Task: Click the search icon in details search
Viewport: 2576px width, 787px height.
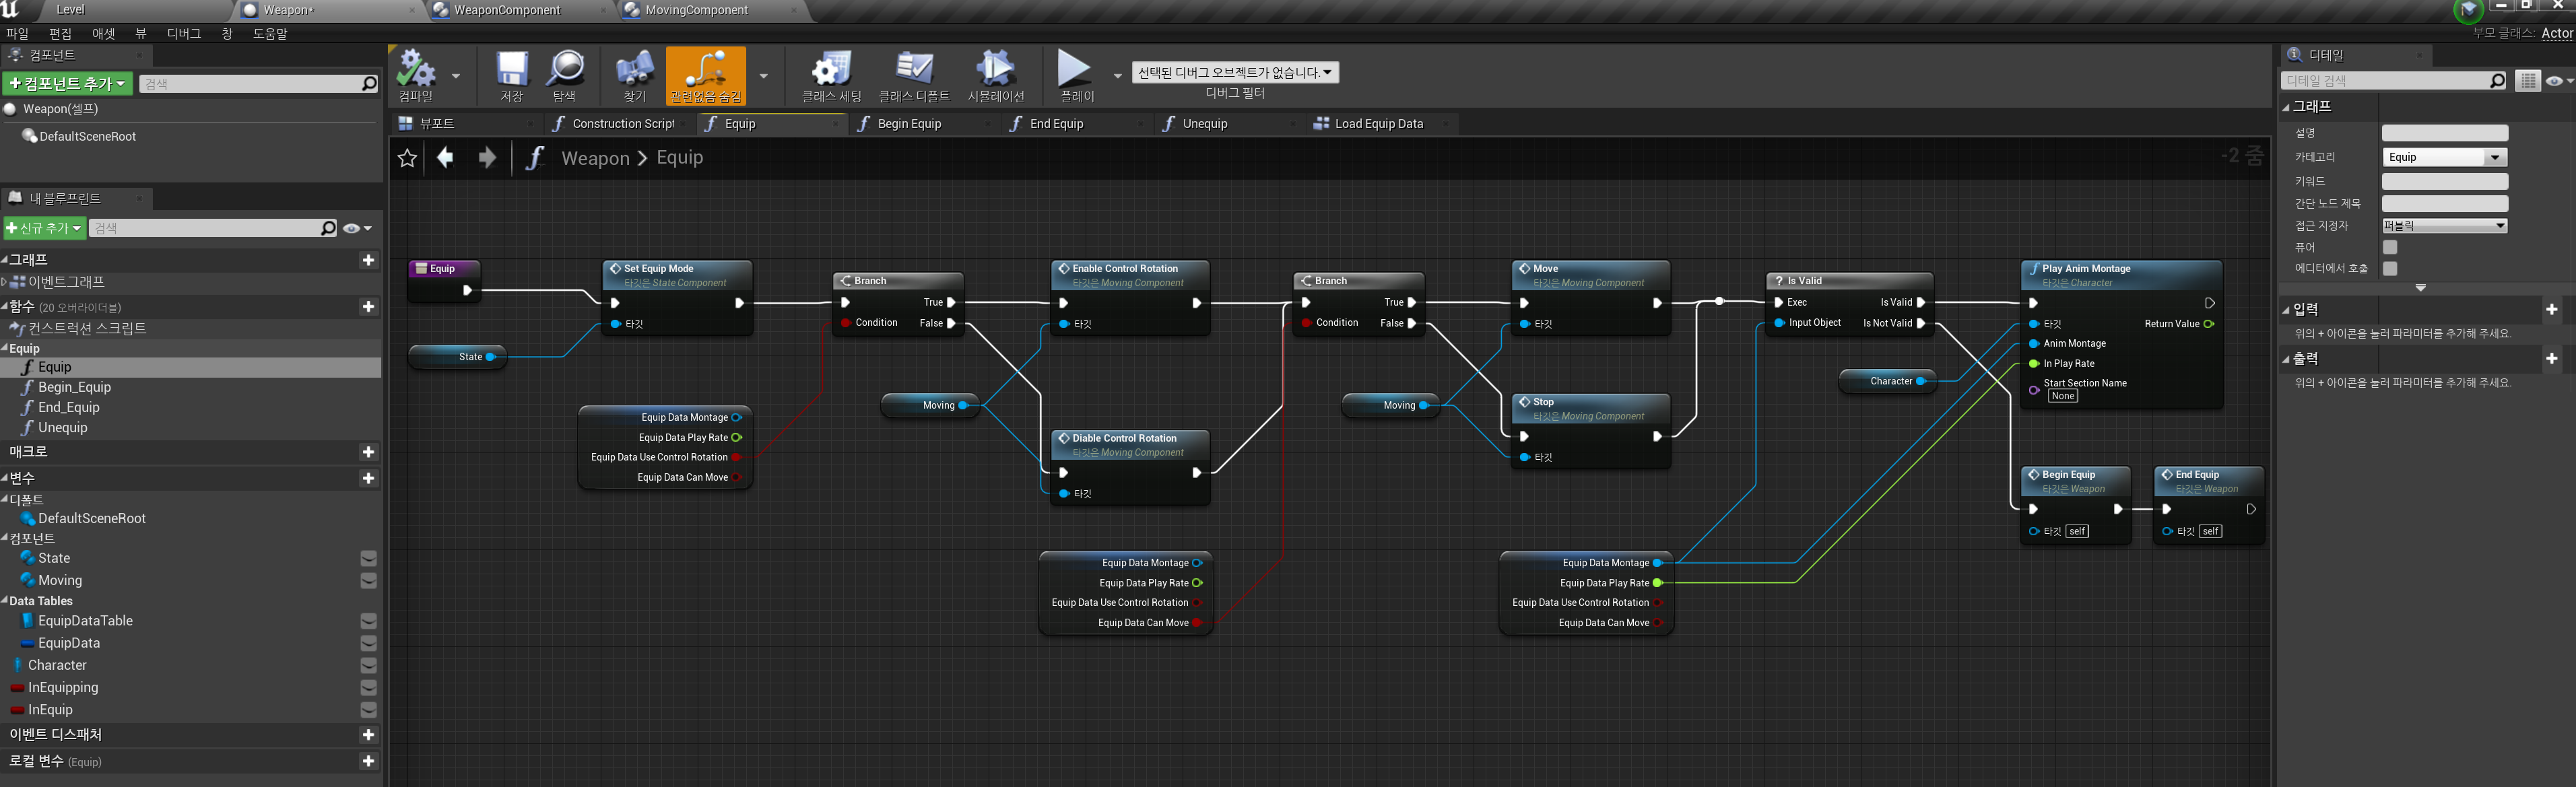Action: tap(2497, 81)
